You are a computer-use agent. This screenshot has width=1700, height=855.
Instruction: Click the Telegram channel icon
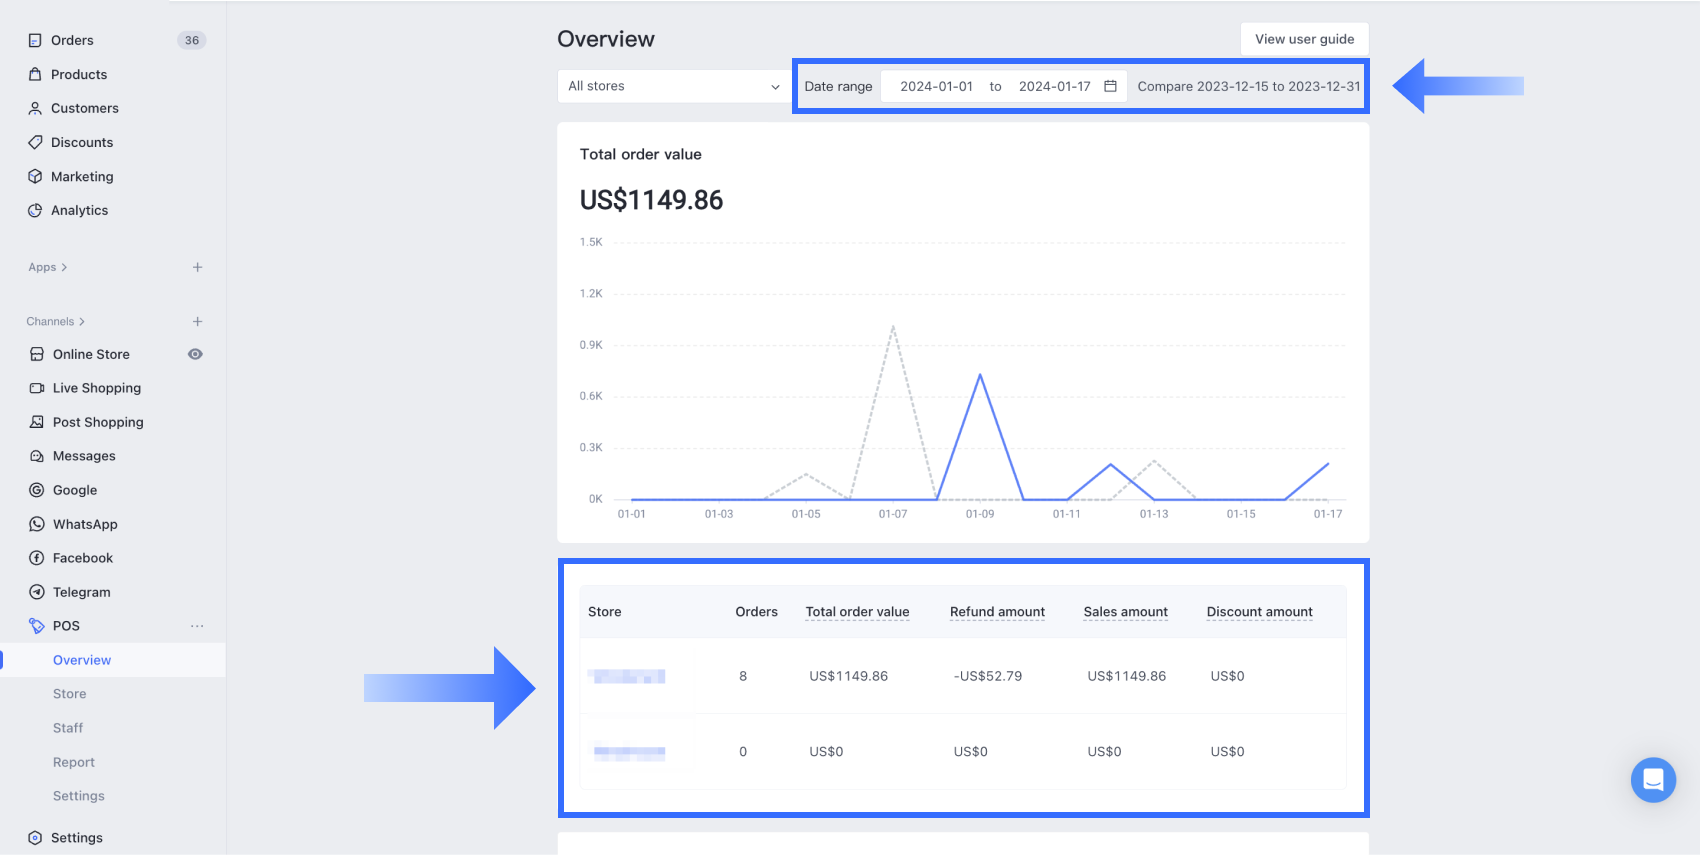[x=37, y=592]
